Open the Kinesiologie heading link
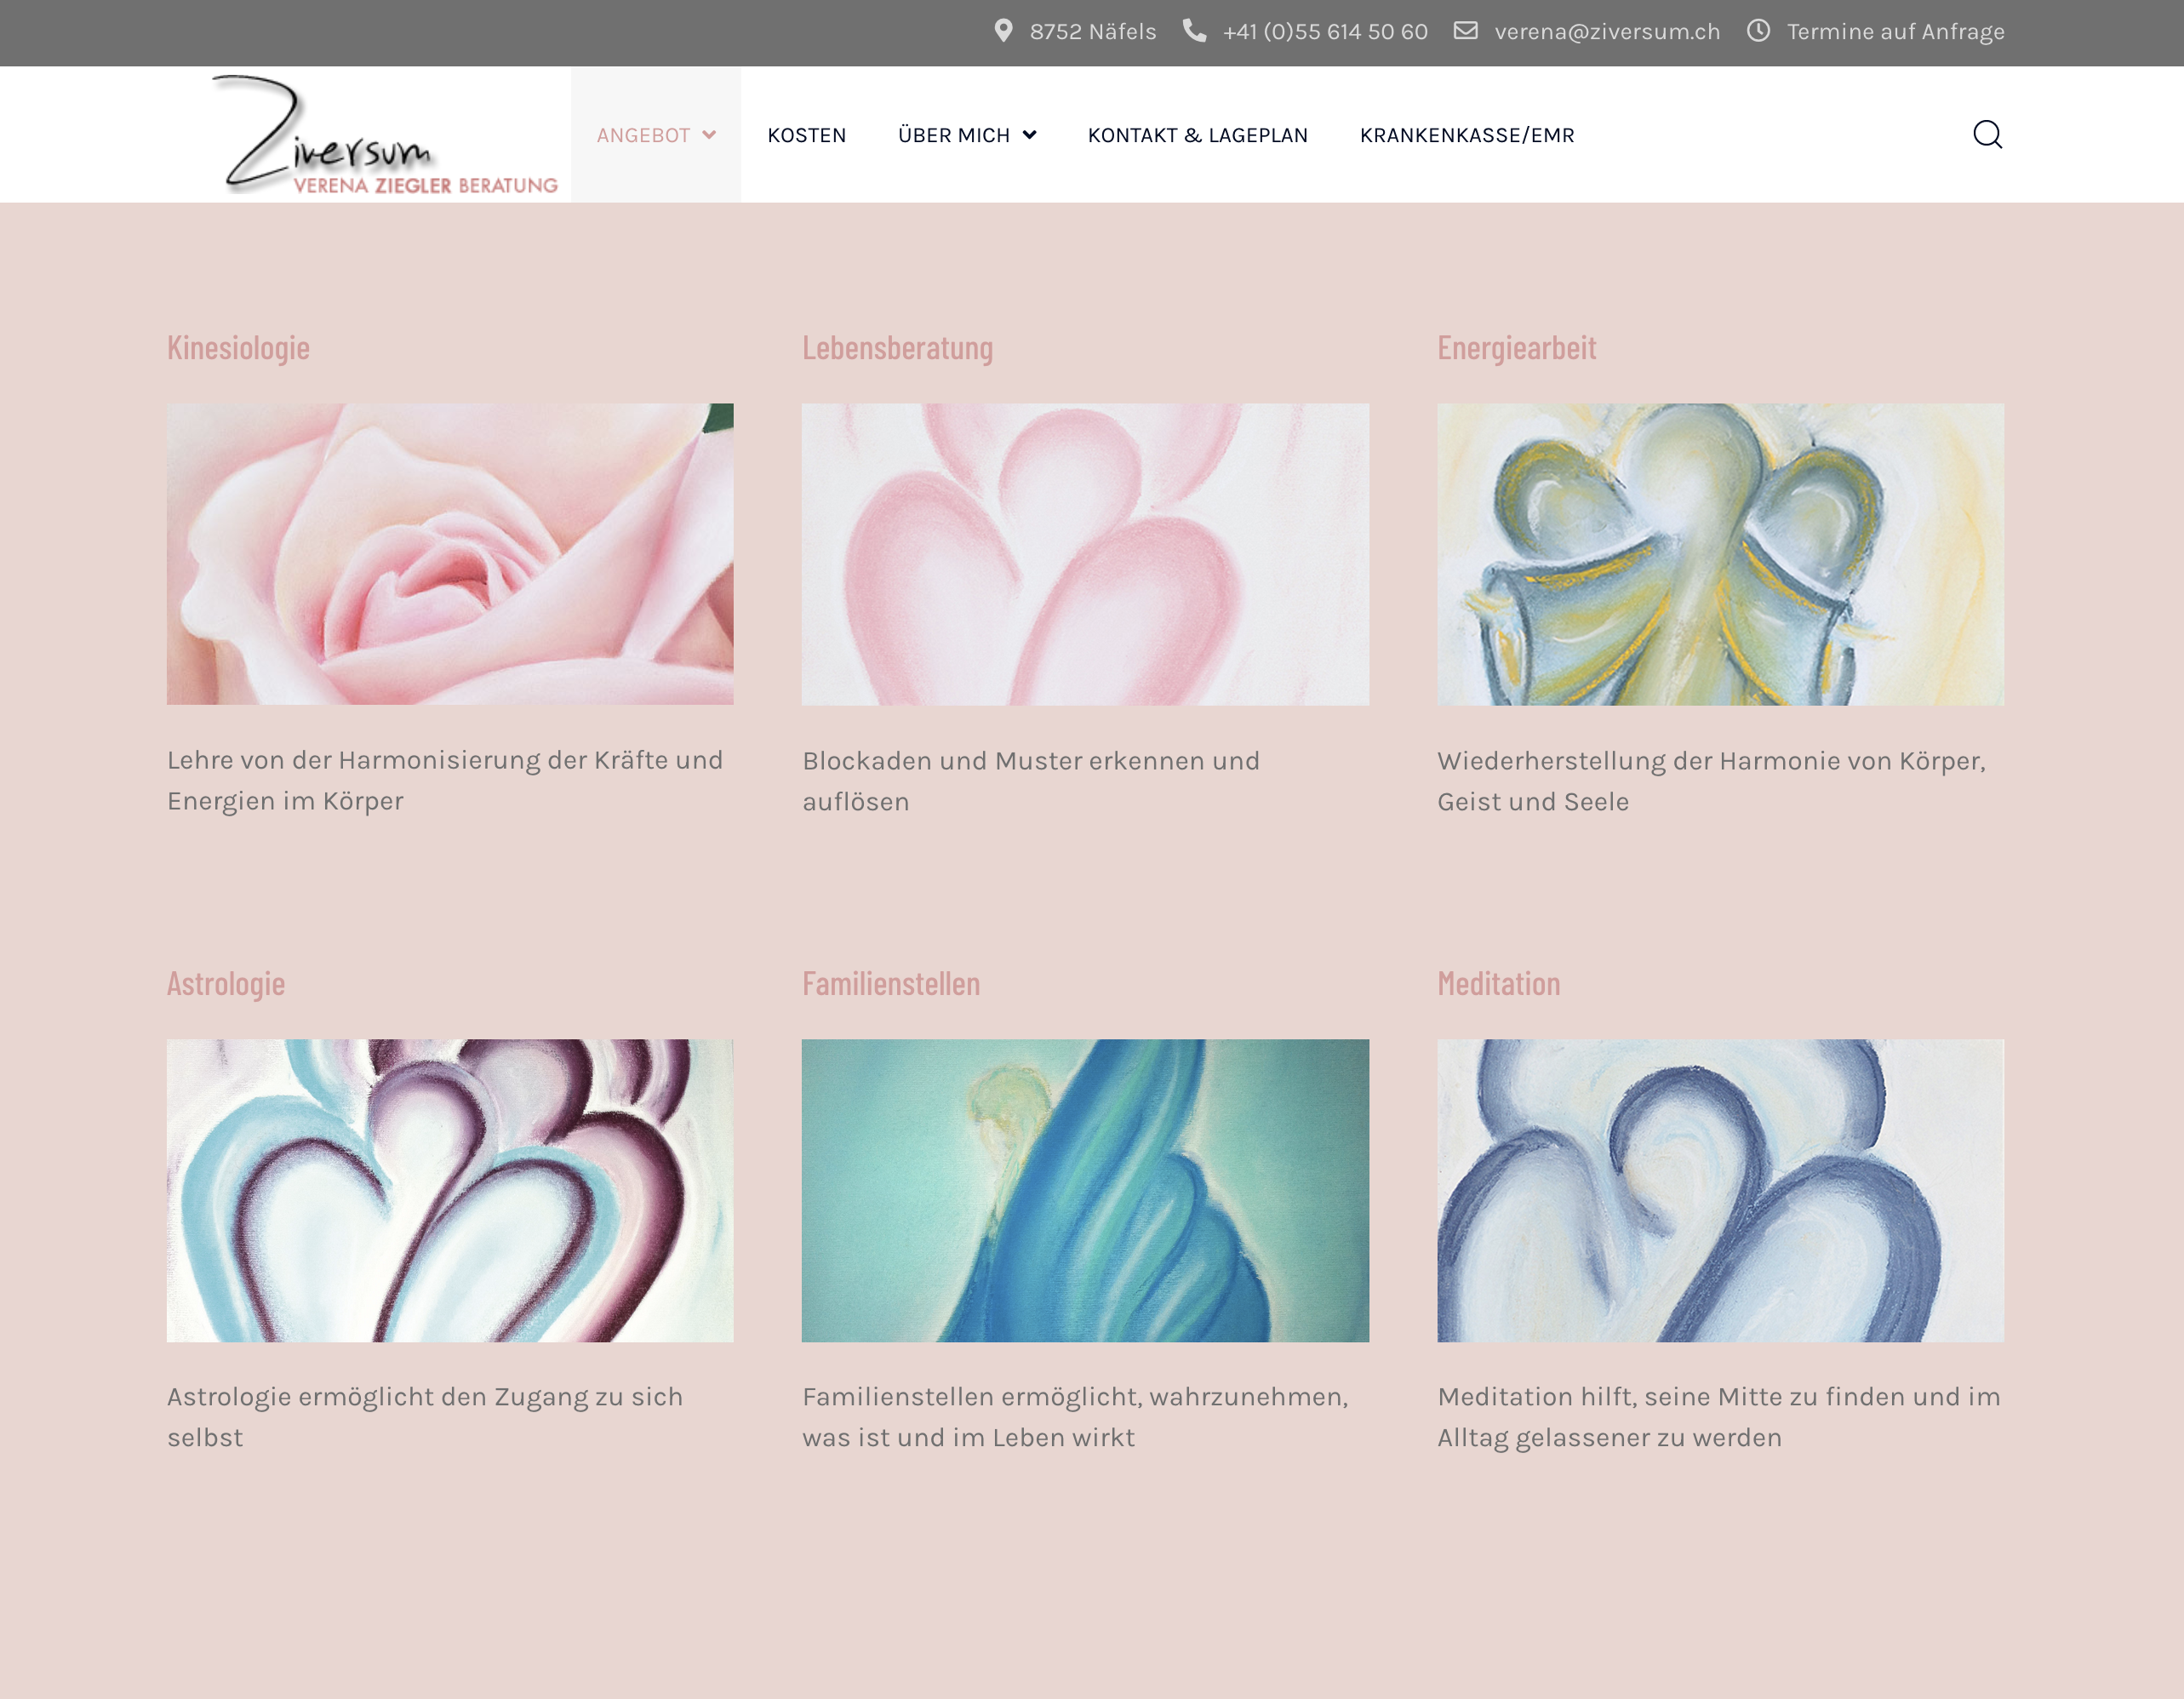This screenshot has height=1699, width=2184. pos(238,348)
